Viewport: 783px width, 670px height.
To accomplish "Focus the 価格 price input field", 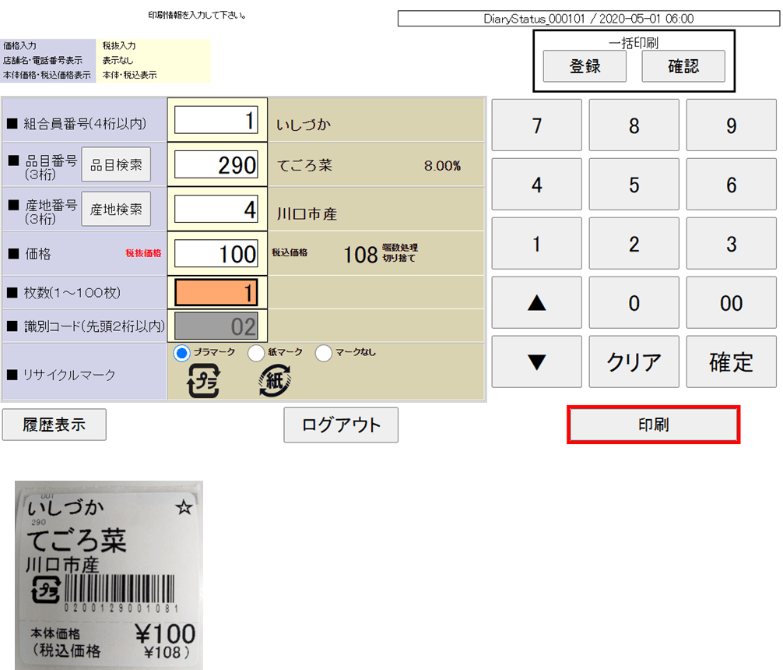I will (x=217, y=253).
